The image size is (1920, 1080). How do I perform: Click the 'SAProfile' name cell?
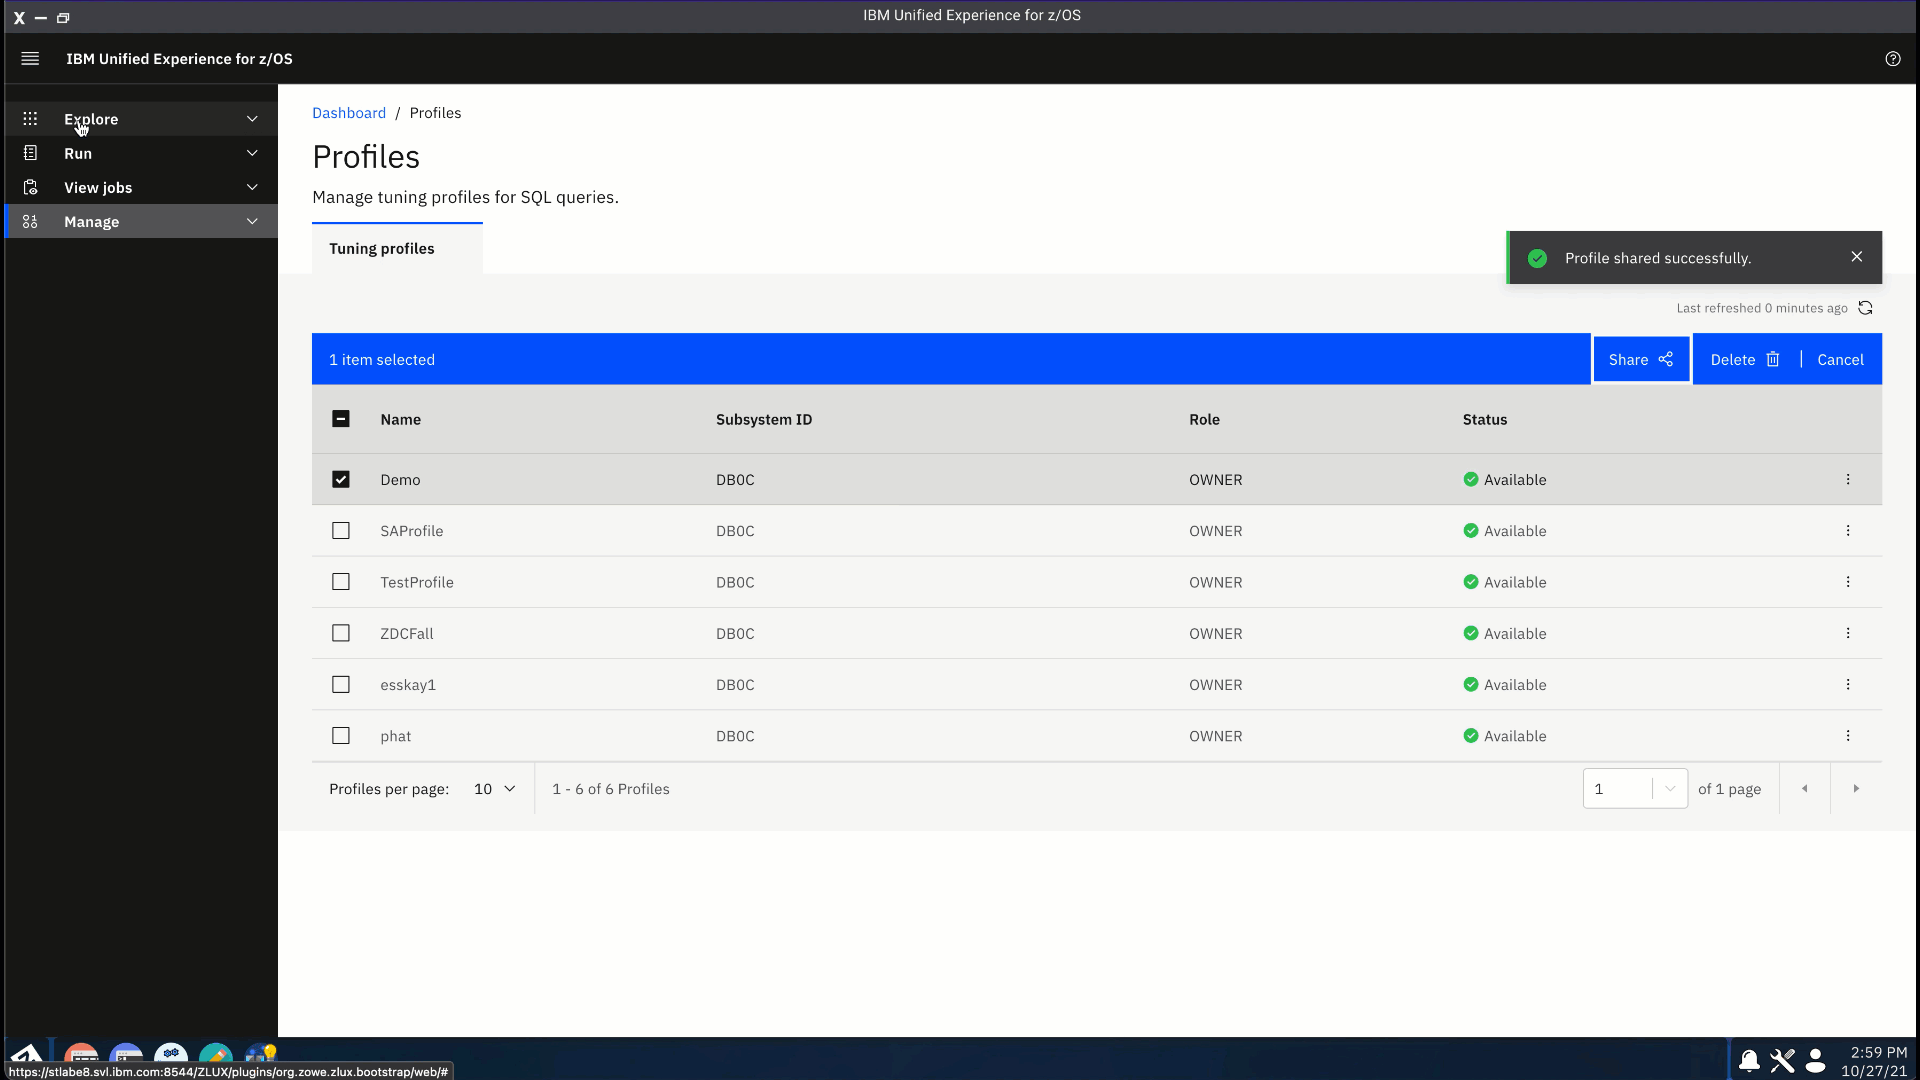411,531
